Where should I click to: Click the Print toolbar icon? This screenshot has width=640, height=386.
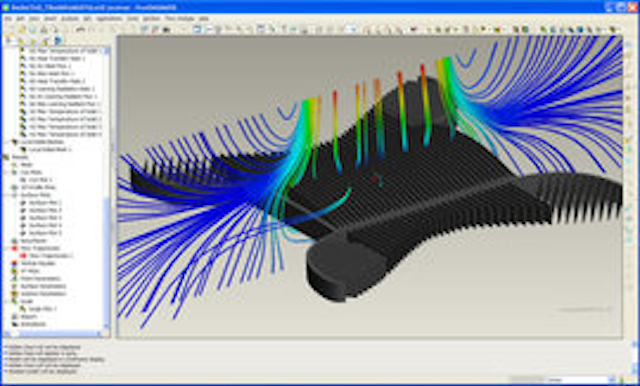click(44, 29)
